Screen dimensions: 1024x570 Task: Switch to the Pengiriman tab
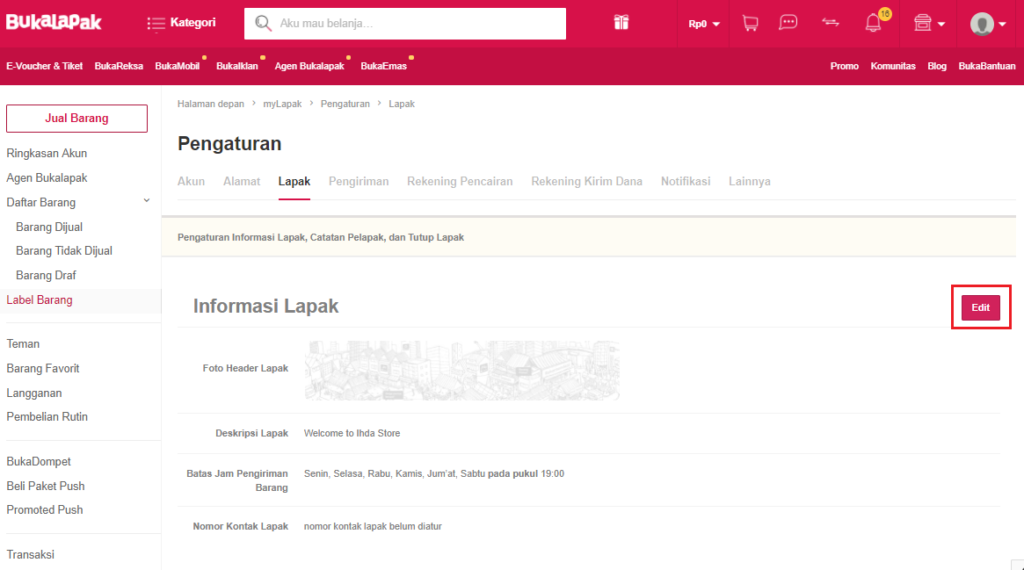pyautogui.click(x=359, y=182)
